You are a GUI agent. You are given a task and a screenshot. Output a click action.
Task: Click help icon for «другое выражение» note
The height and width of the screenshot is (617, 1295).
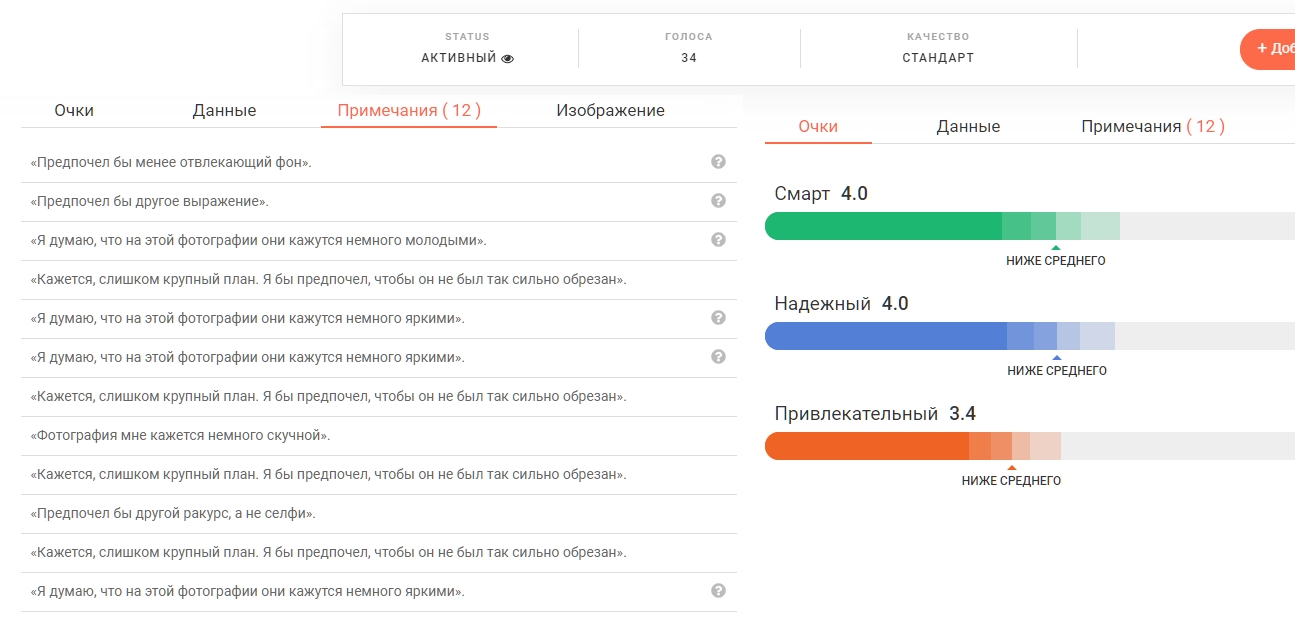click(718, 201)
